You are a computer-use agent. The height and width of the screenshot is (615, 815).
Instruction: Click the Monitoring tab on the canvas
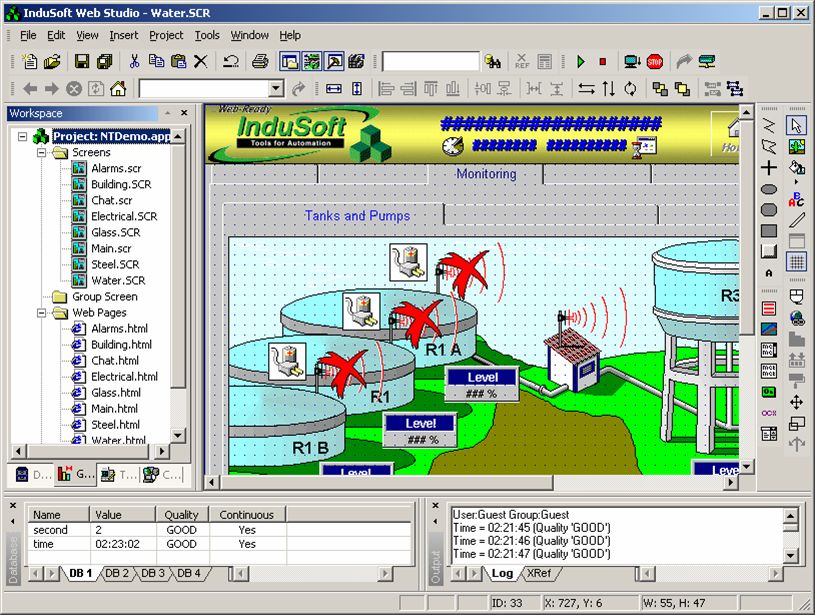pos(486,174)
